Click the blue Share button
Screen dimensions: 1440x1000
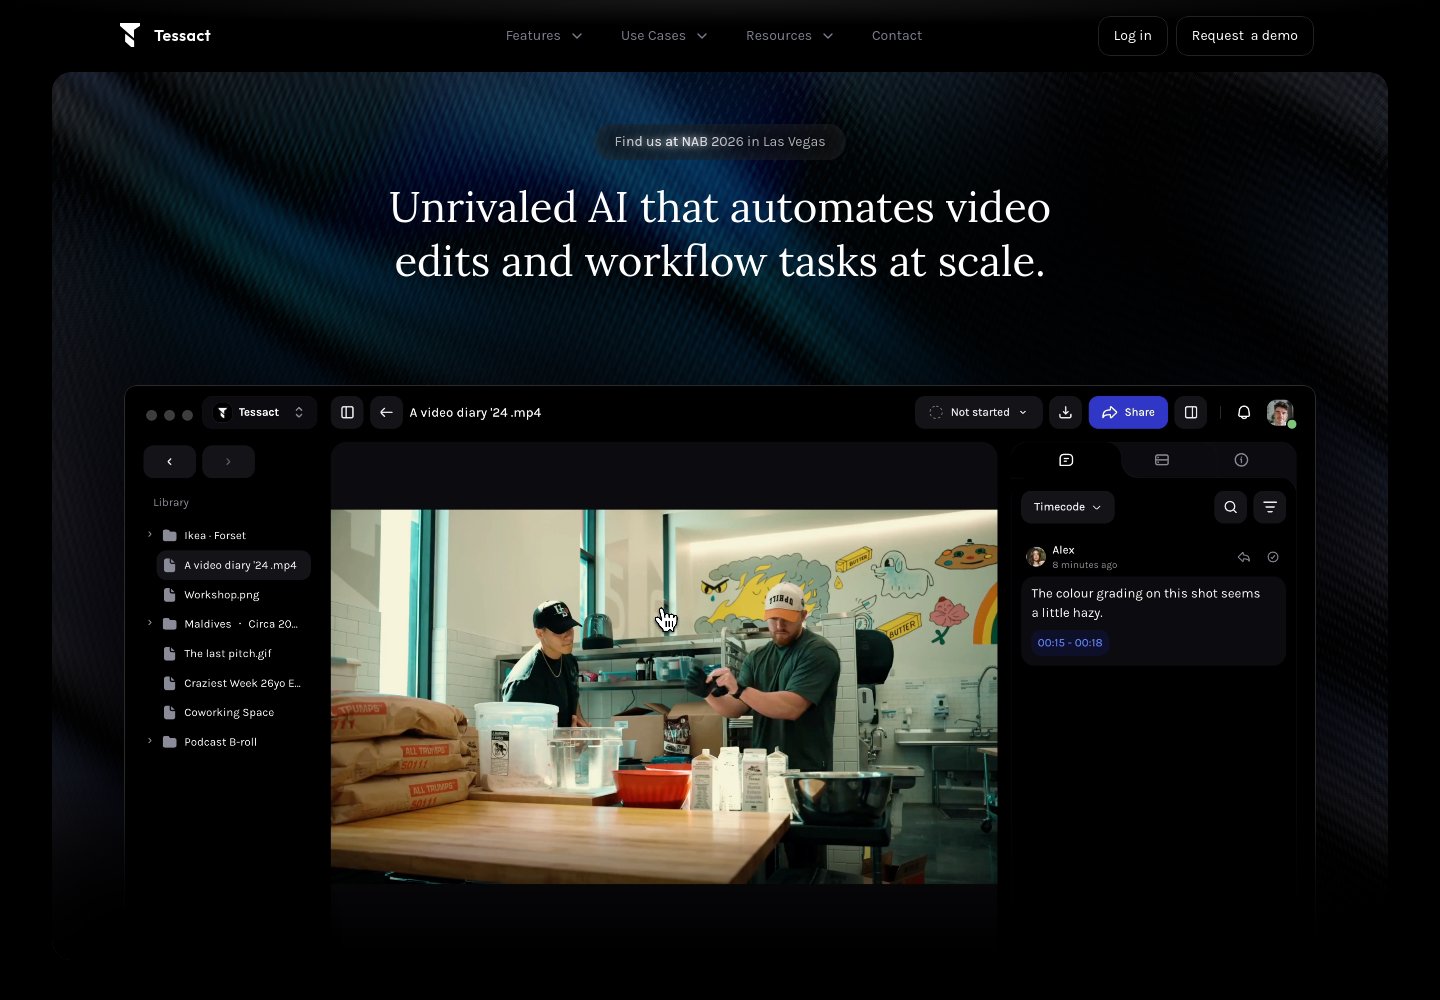[x=1128, y=412]
